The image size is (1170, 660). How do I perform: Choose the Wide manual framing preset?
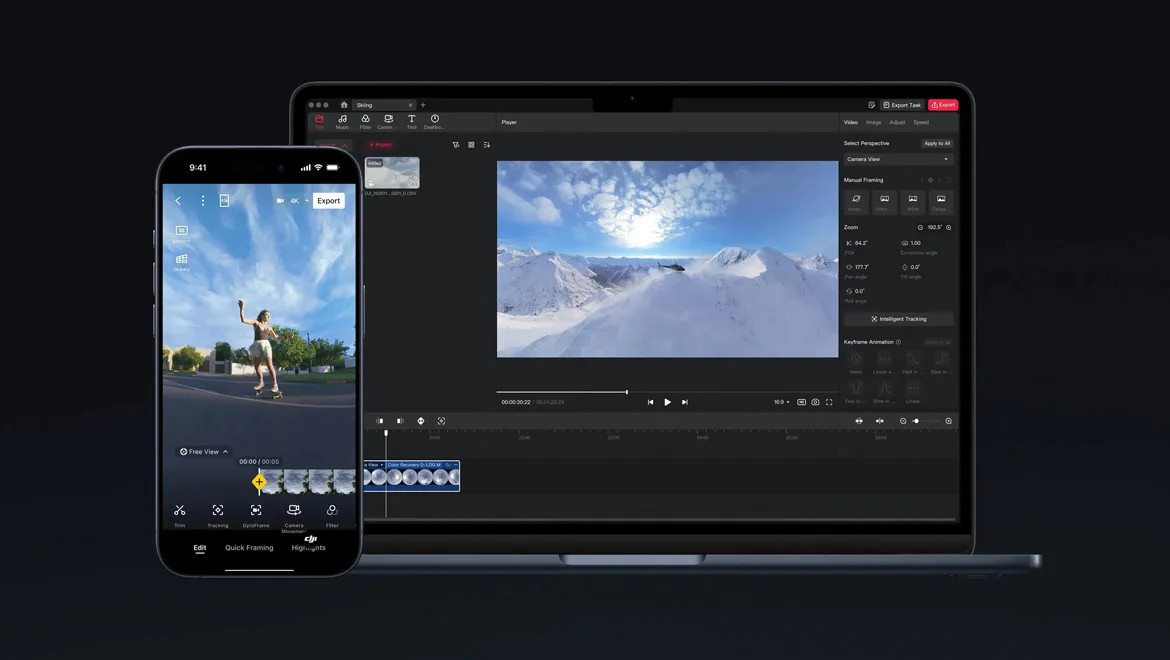coord(913,201)
